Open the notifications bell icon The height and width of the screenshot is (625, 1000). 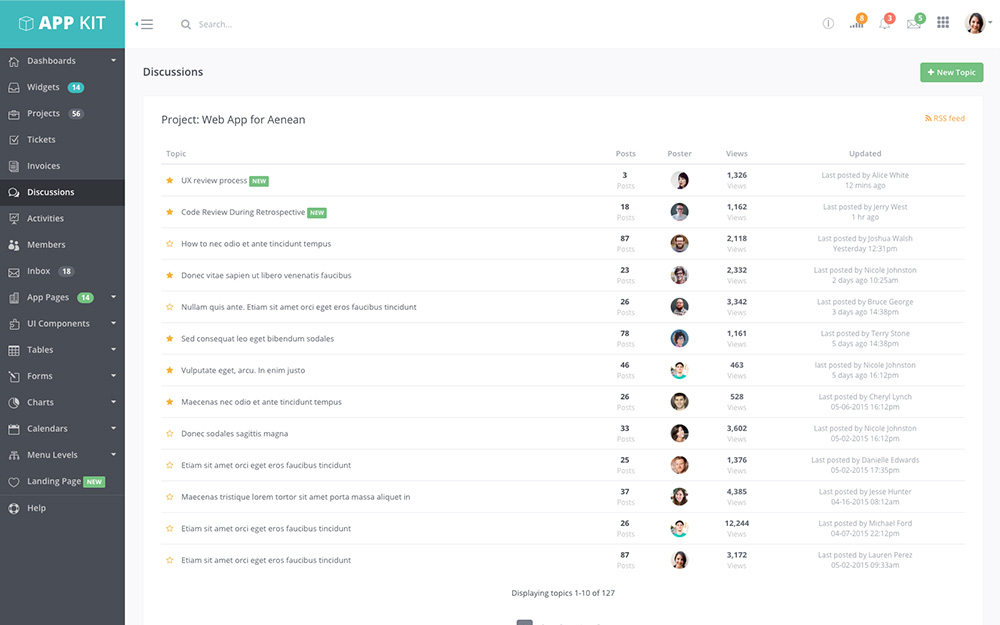click(885, 24)
